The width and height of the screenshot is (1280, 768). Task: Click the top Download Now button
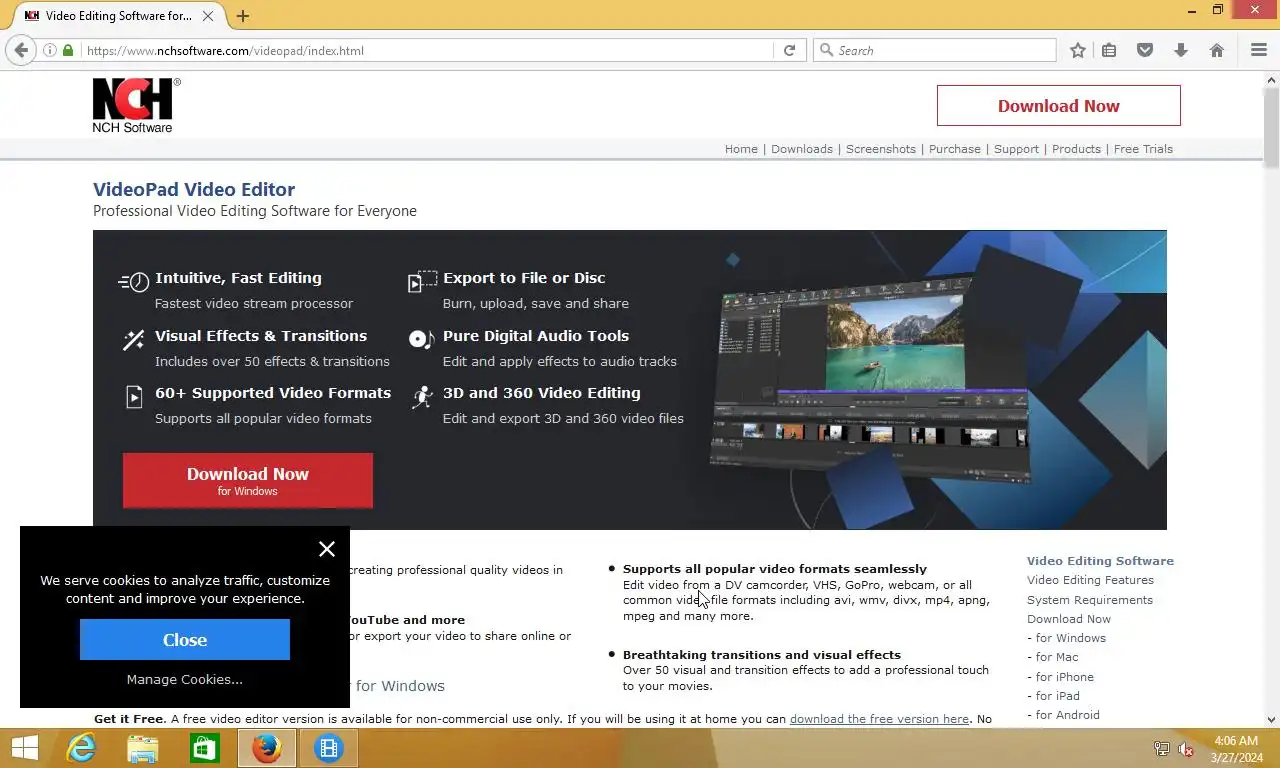[x=1059, y=105]
